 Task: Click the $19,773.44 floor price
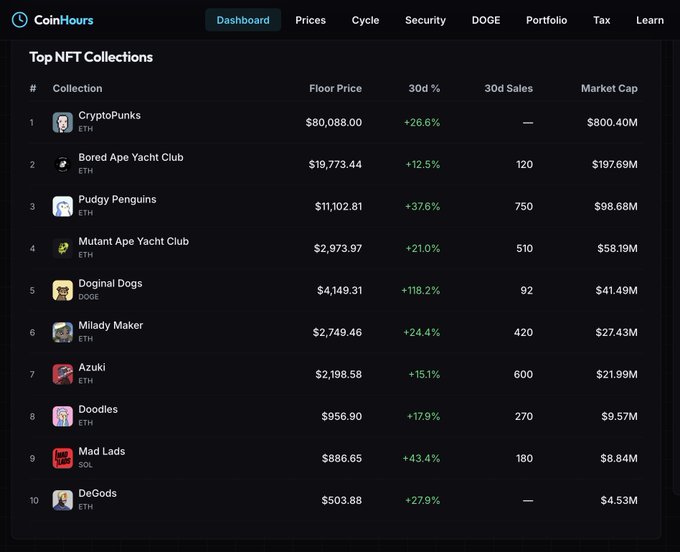335,165
